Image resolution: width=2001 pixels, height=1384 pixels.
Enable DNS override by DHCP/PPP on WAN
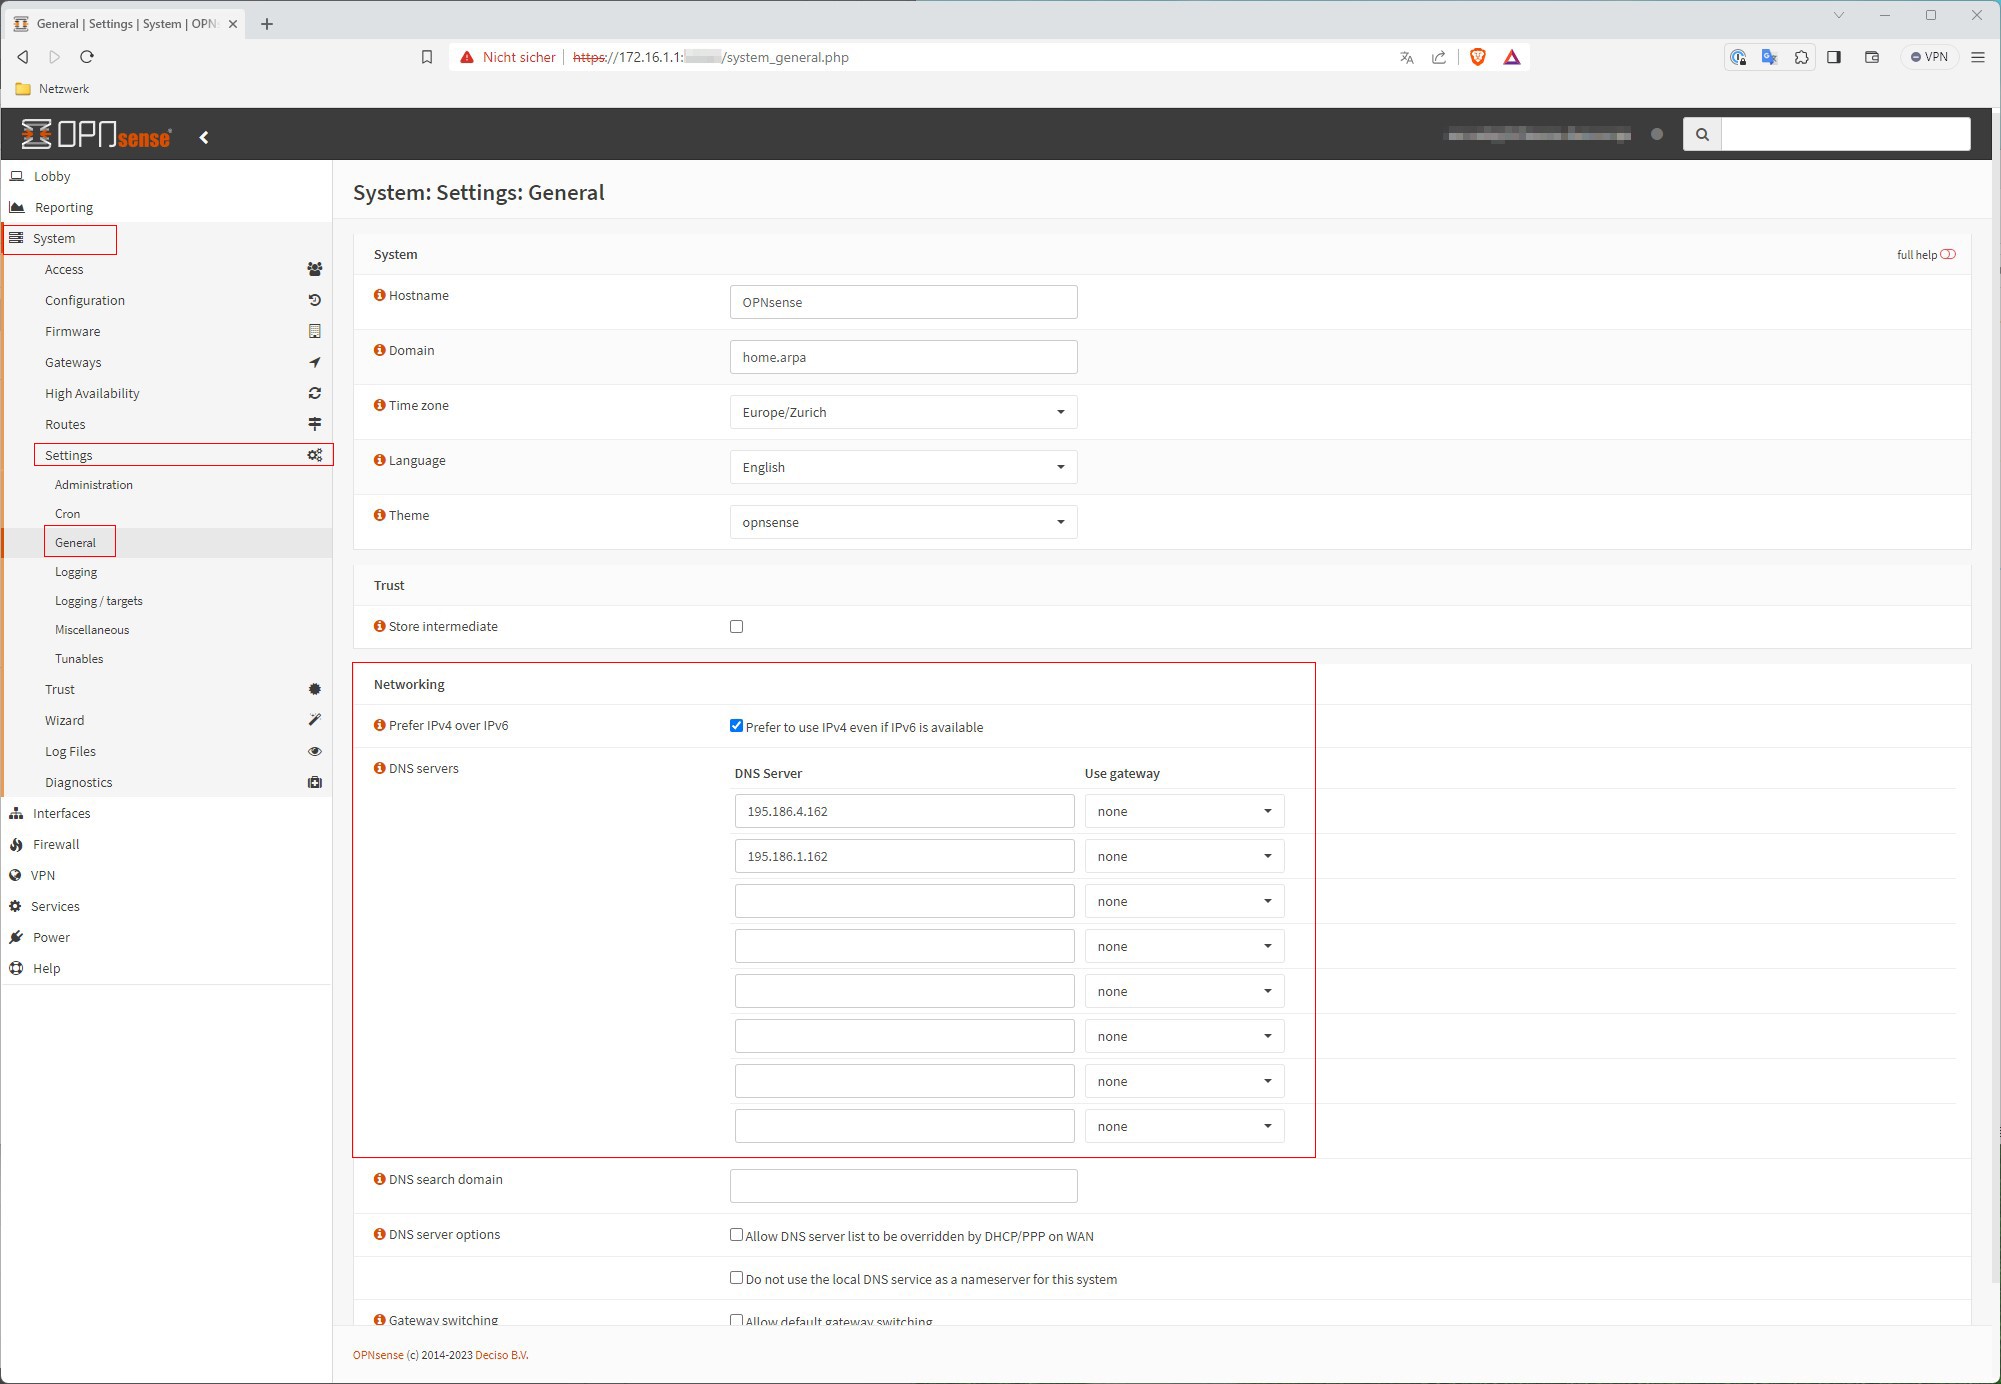pos(737,1235)
